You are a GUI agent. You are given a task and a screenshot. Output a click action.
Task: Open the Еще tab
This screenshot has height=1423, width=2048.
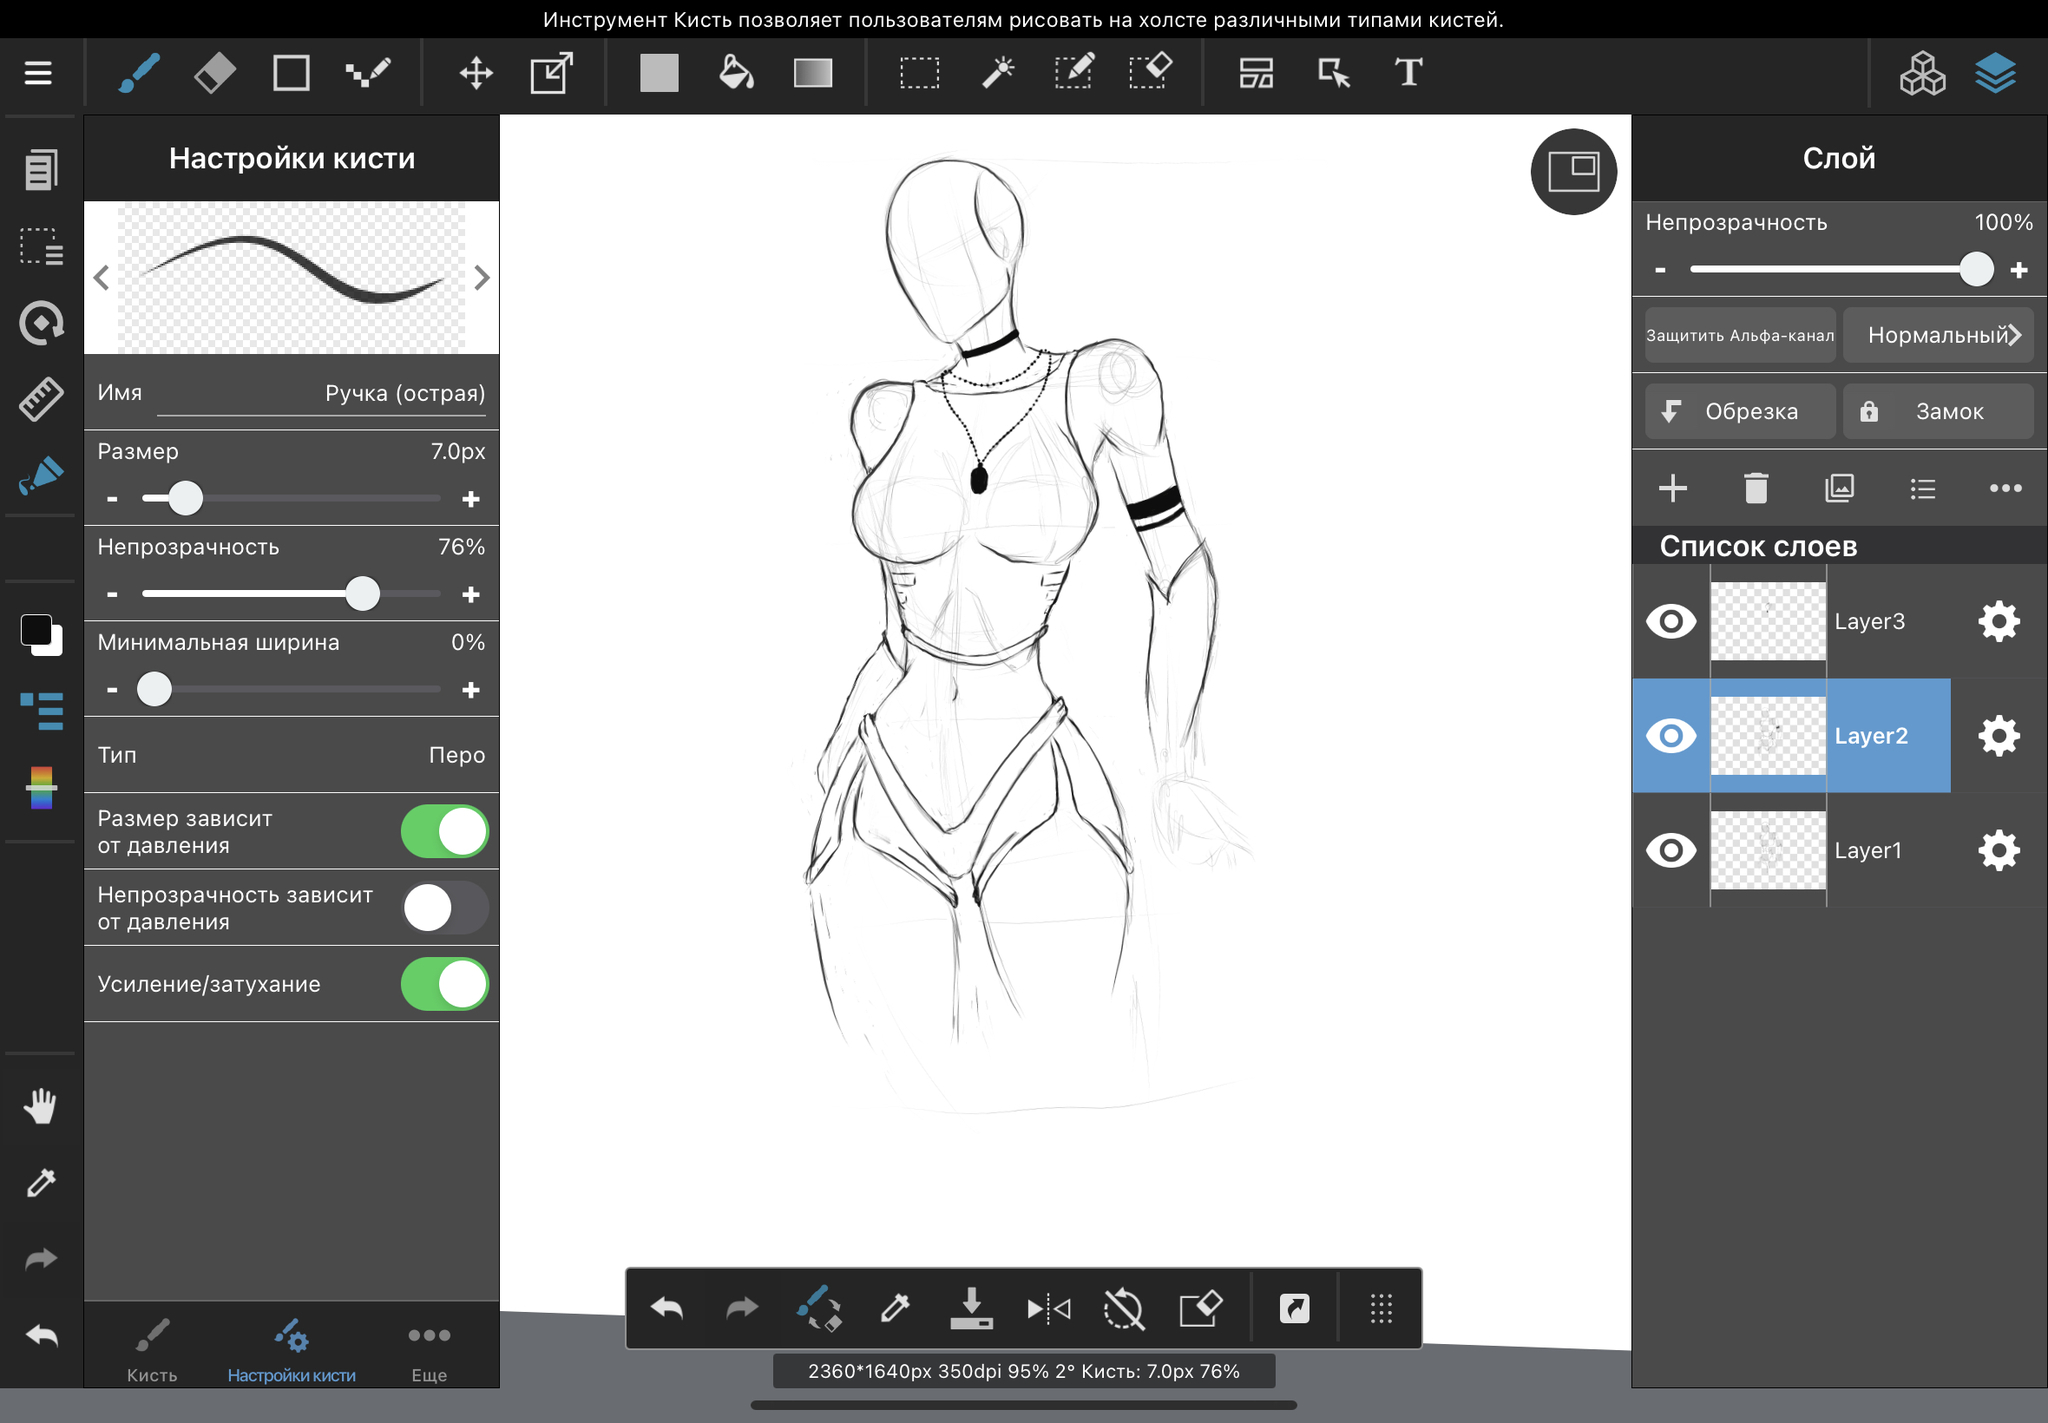pyautogui.click(x=429, y=1349)
